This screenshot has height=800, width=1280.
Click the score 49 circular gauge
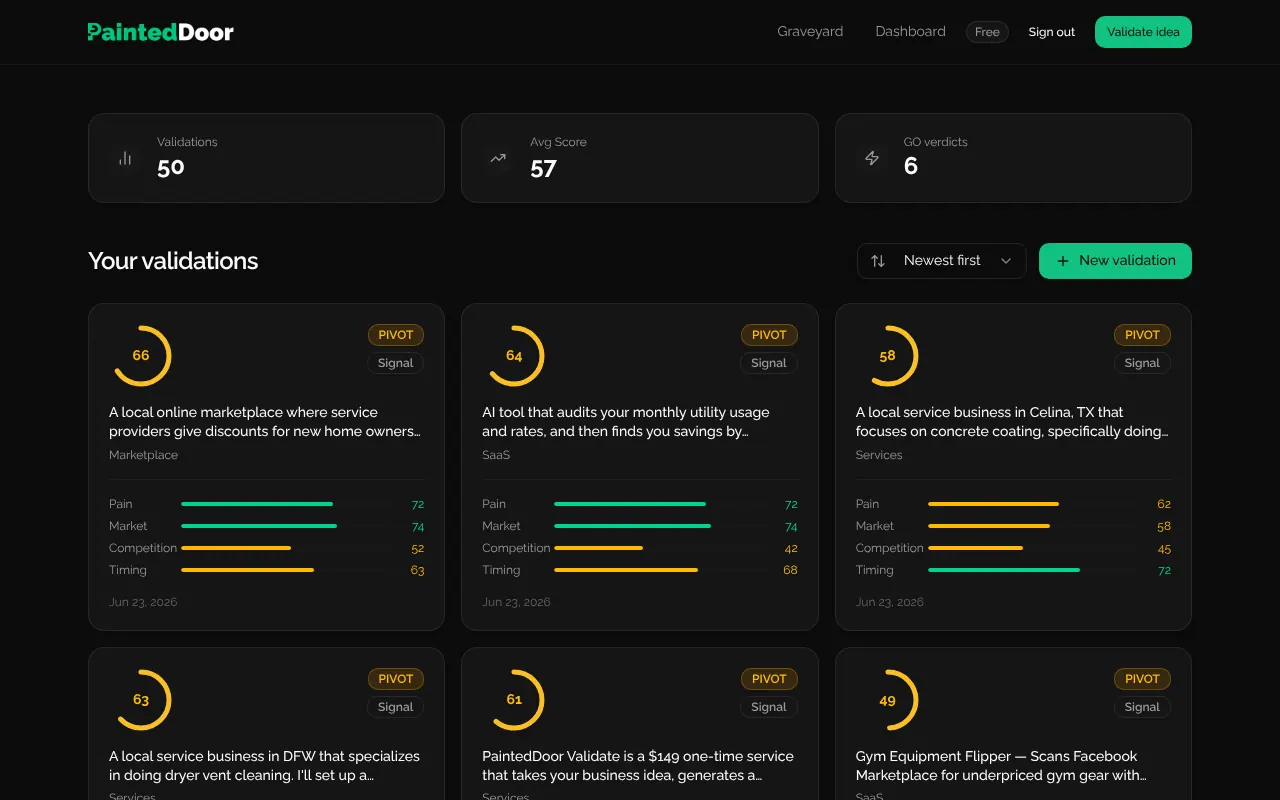(887, 700)
